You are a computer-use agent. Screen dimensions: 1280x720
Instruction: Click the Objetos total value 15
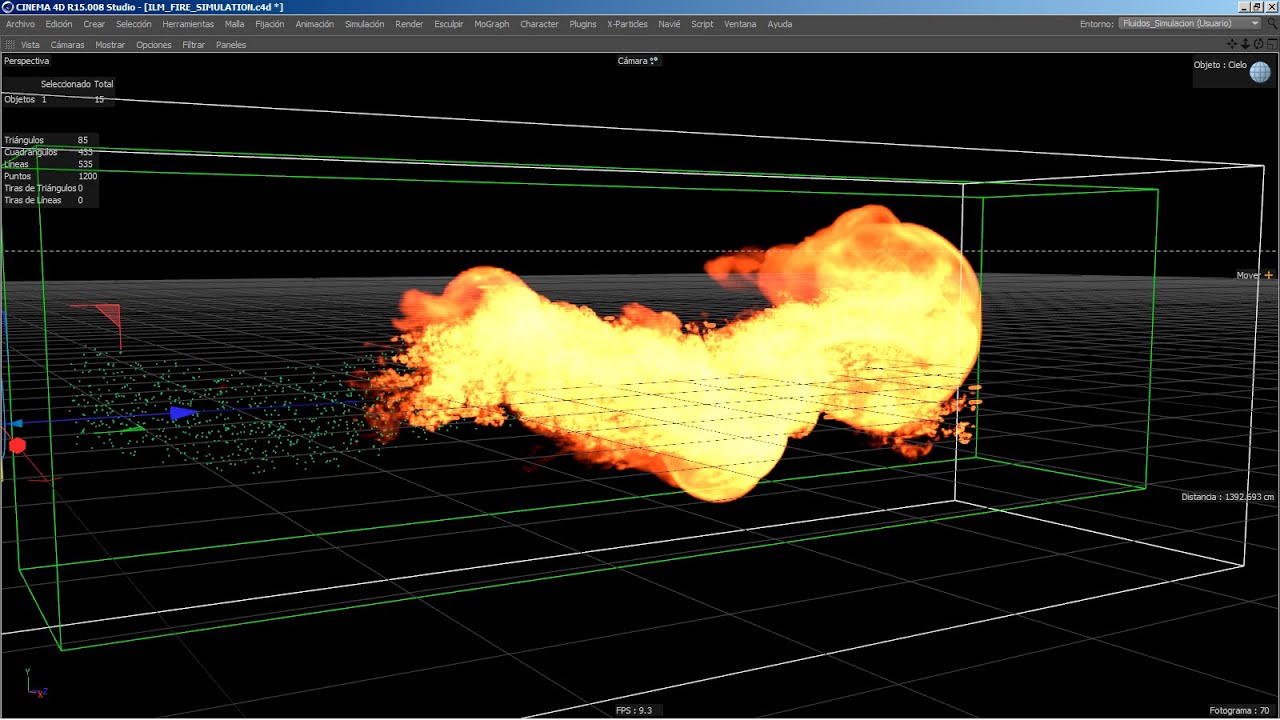tap(99, 100)
